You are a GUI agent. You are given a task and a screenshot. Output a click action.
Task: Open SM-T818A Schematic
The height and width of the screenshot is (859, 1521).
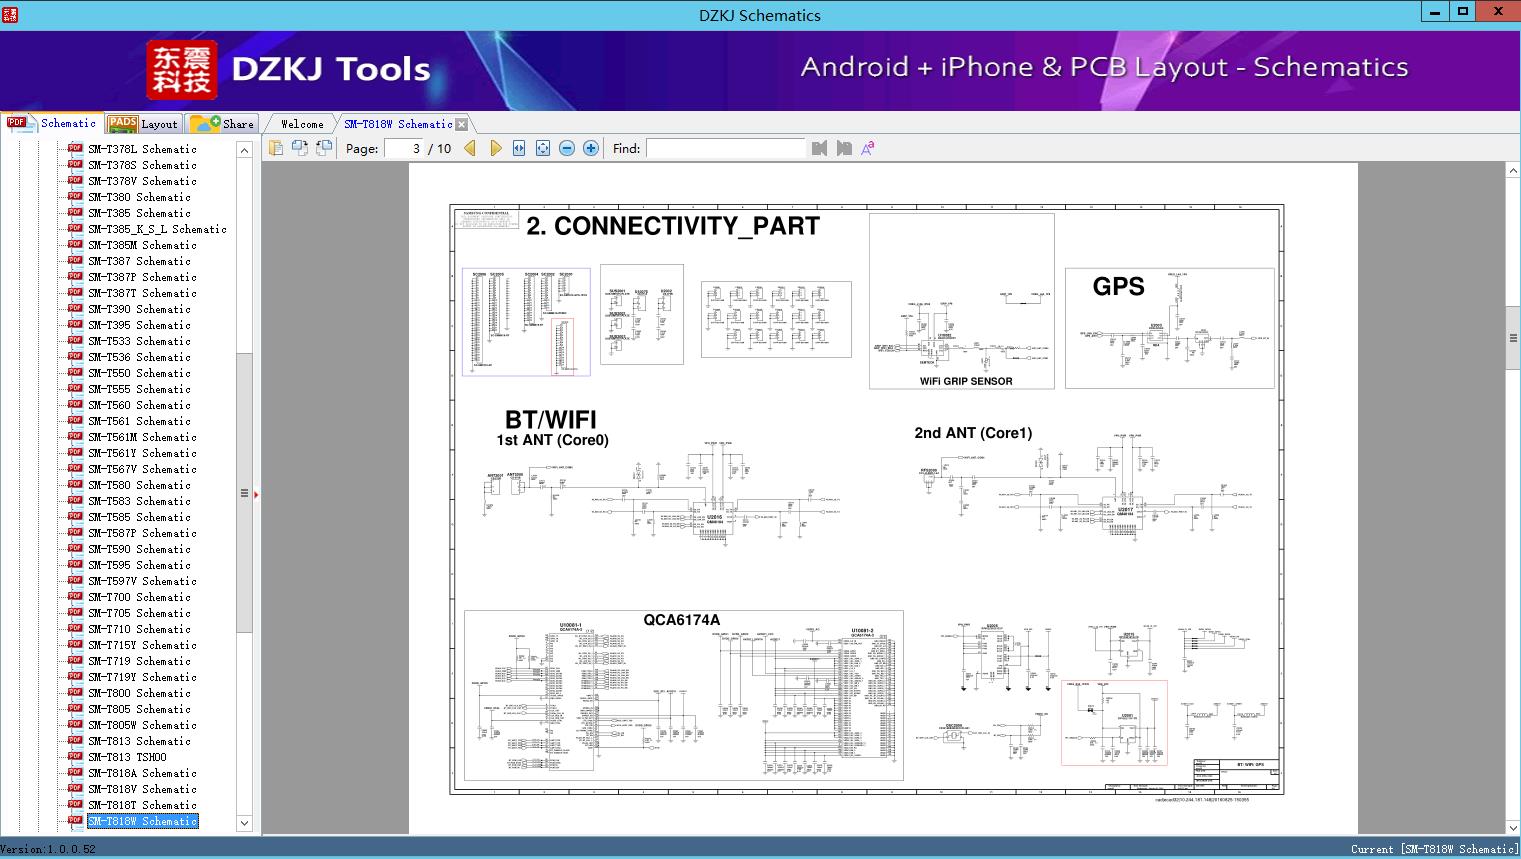click(x=142, y=773)
